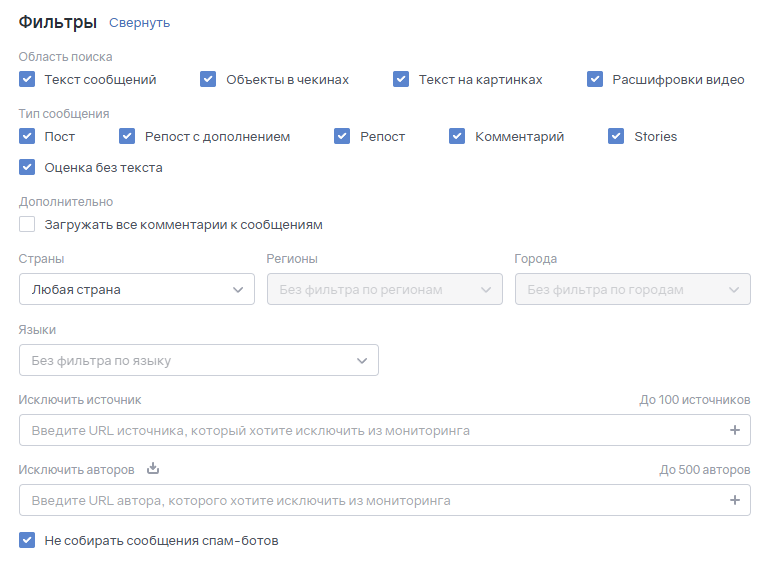Click the Свернуть link to collapse filters
The width and height of the screenshot is (770, 563).
pos(140,23)
